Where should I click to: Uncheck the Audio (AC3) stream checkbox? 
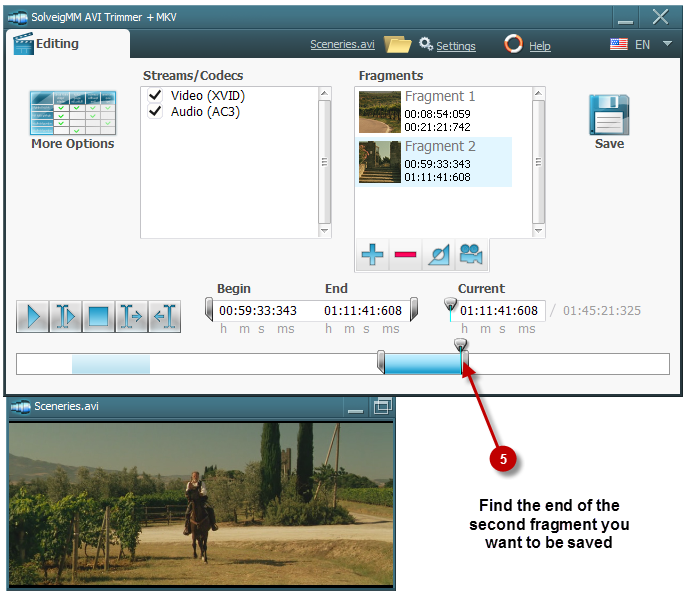tap(155, 112)
